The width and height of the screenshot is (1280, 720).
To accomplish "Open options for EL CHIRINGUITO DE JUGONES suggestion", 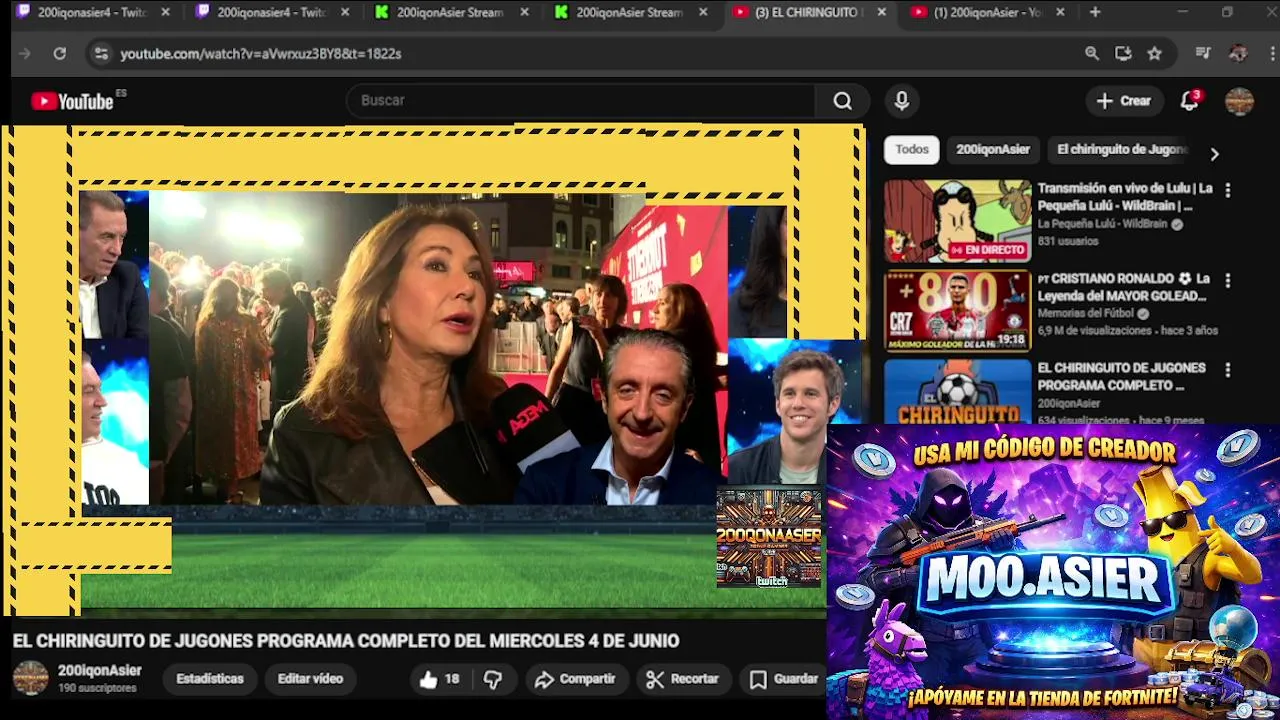I will click(x=1227, y=370).
